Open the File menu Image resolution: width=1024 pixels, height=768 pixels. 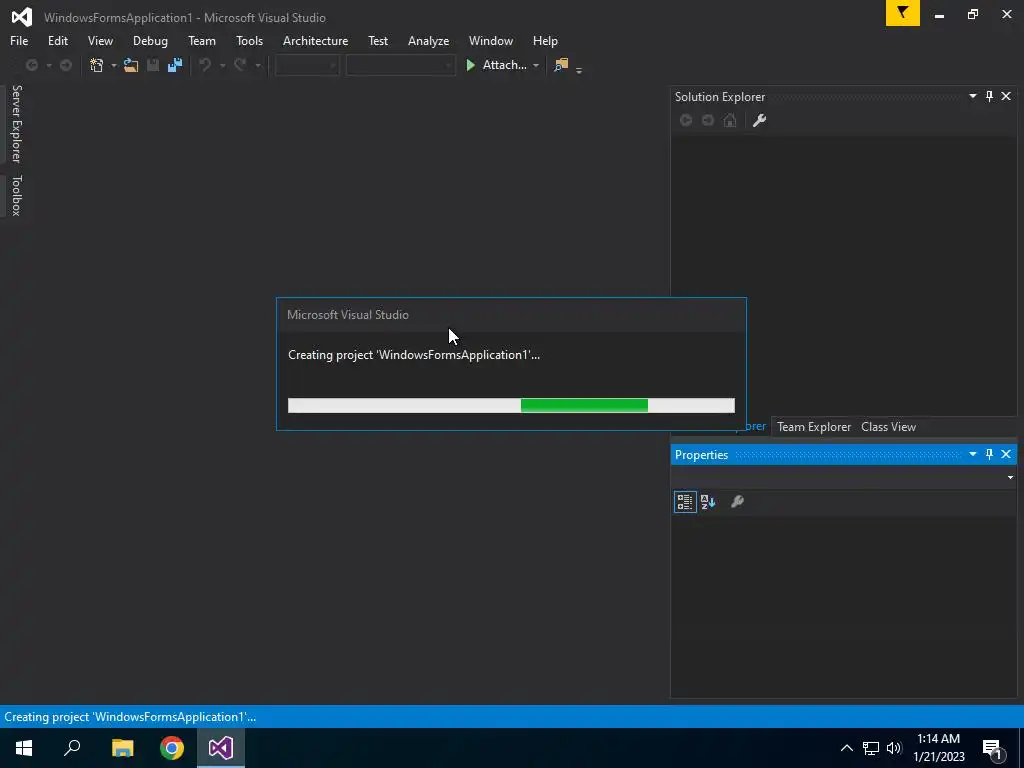pos(19,40)
